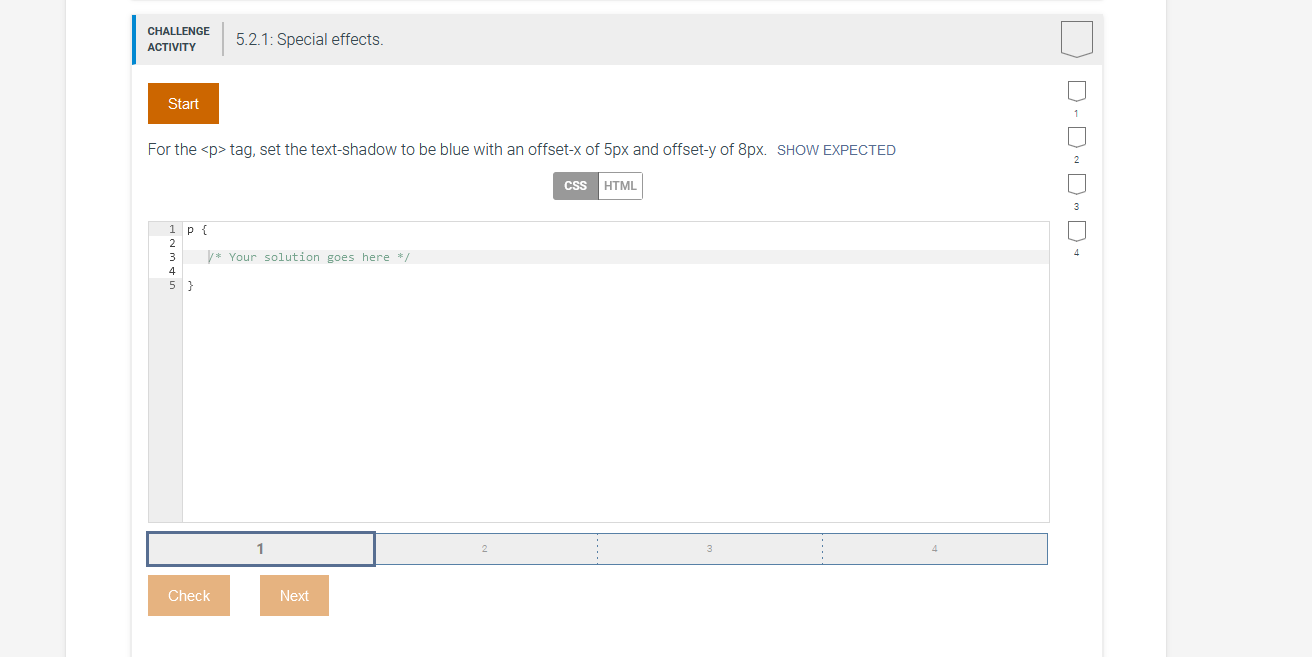This screenshot has width=1312, height=657.
Task: Select bookmark icon numbered 1
Action: click(1076, 90)
